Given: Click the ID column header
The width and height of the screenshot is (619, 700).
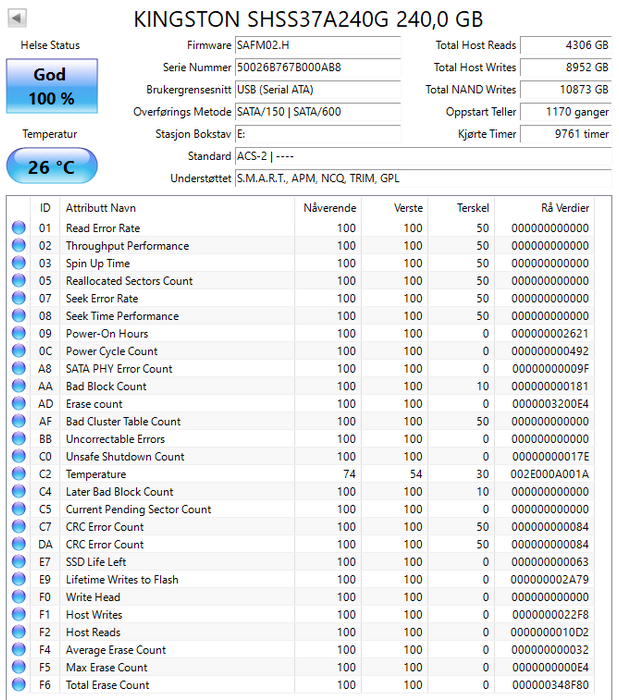Looking at the screenshot, I should (45, 208).
